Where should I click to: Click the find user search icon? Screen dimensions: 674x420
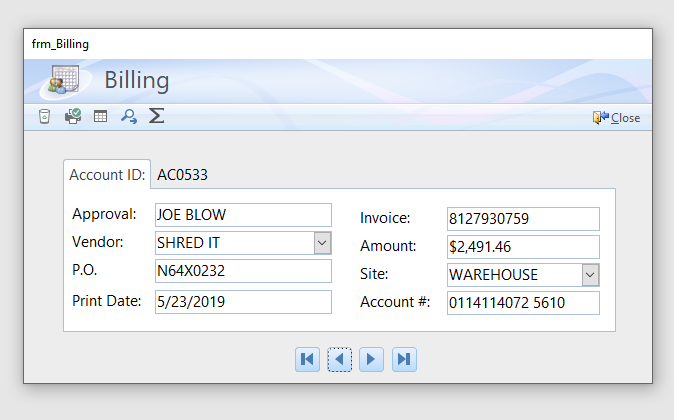click(x=128, y=117)
